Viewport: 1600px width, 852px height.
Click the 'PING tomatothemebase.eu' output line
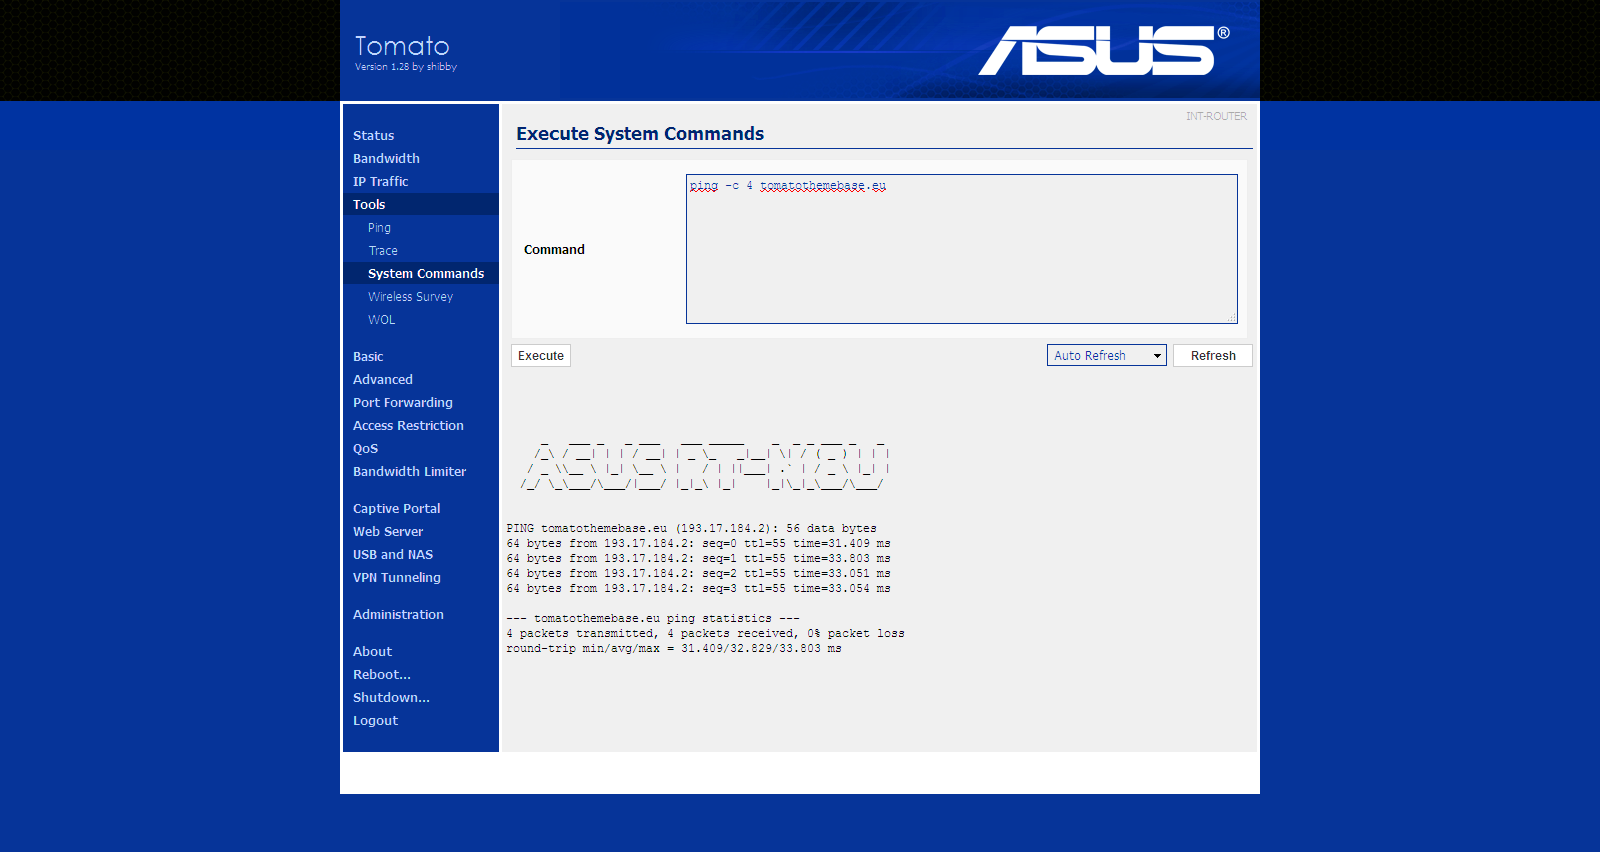691,528
